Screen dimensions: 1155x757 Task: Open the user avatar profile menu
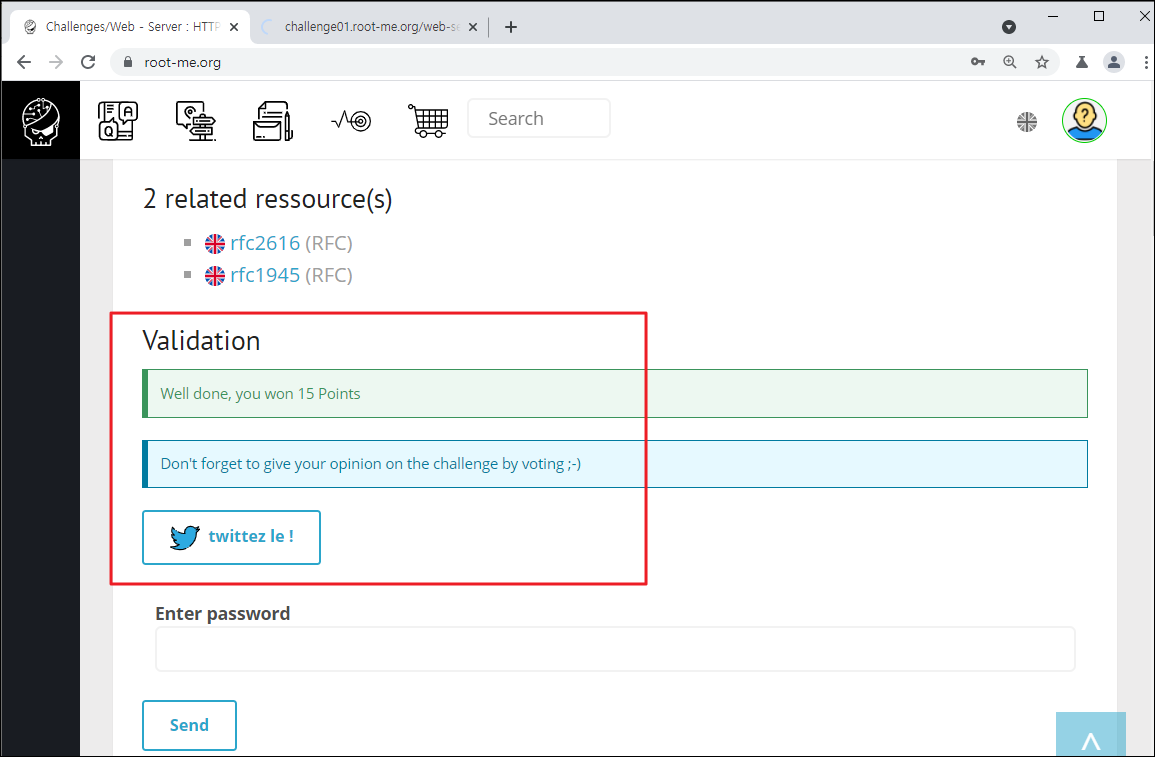1084,120
